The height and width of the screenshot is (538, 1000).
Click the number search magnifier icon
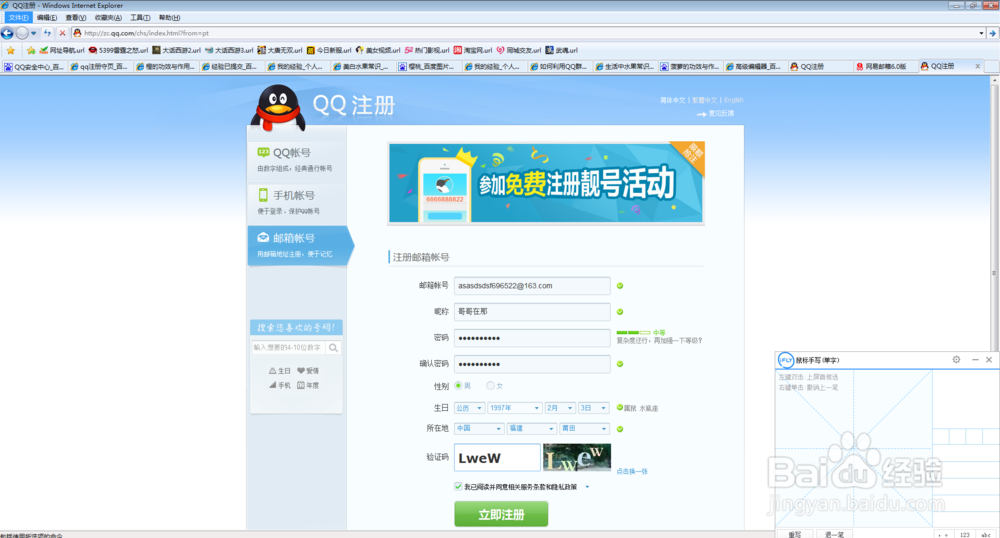click(x=334, y=348)
